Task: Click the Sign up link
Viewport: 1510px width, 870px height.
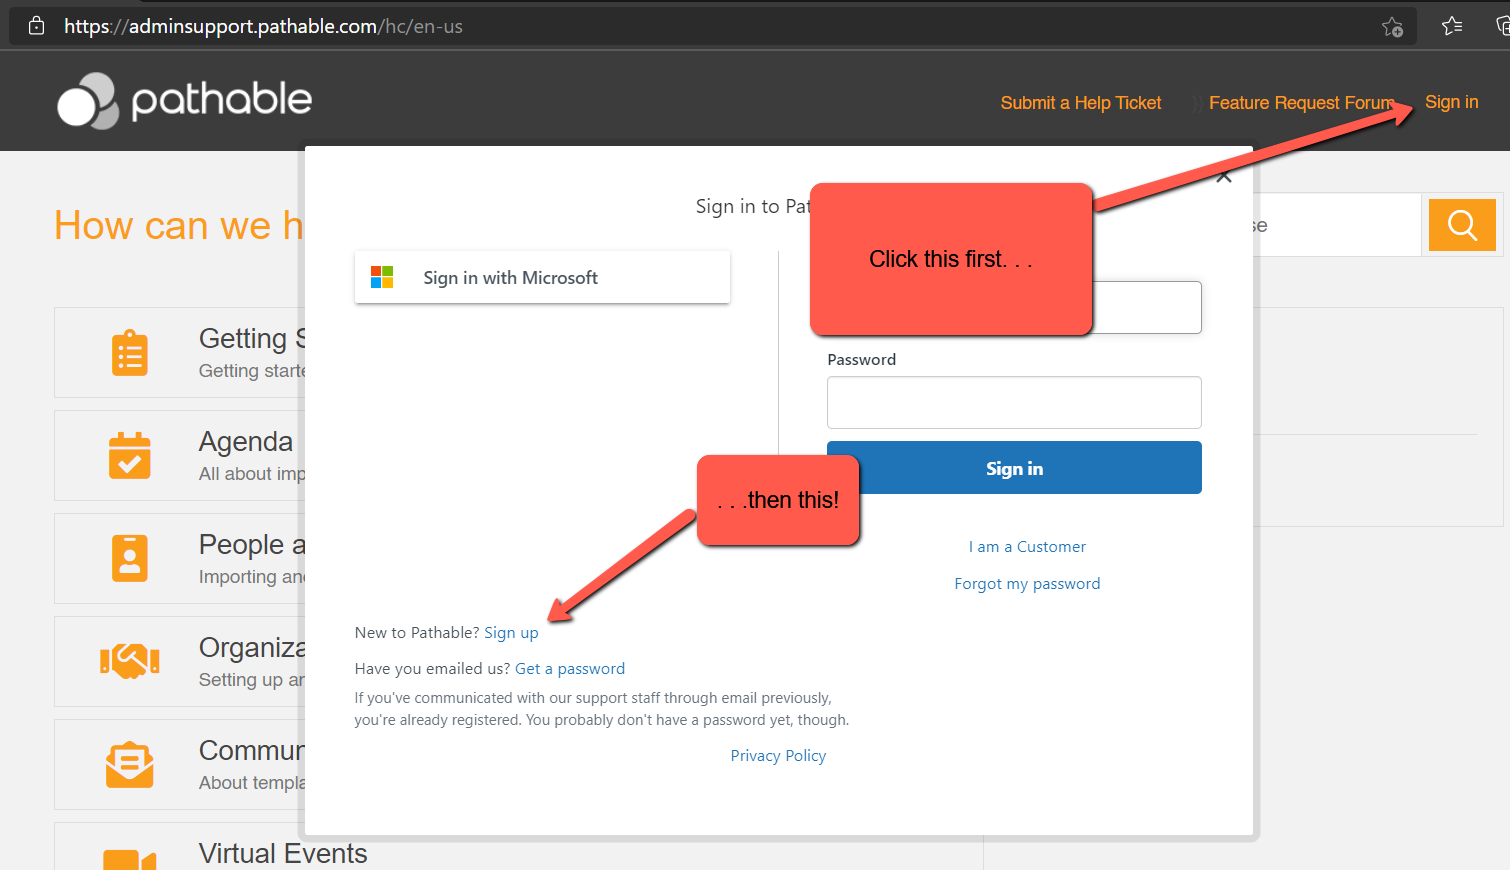Action: click(511, 633)
